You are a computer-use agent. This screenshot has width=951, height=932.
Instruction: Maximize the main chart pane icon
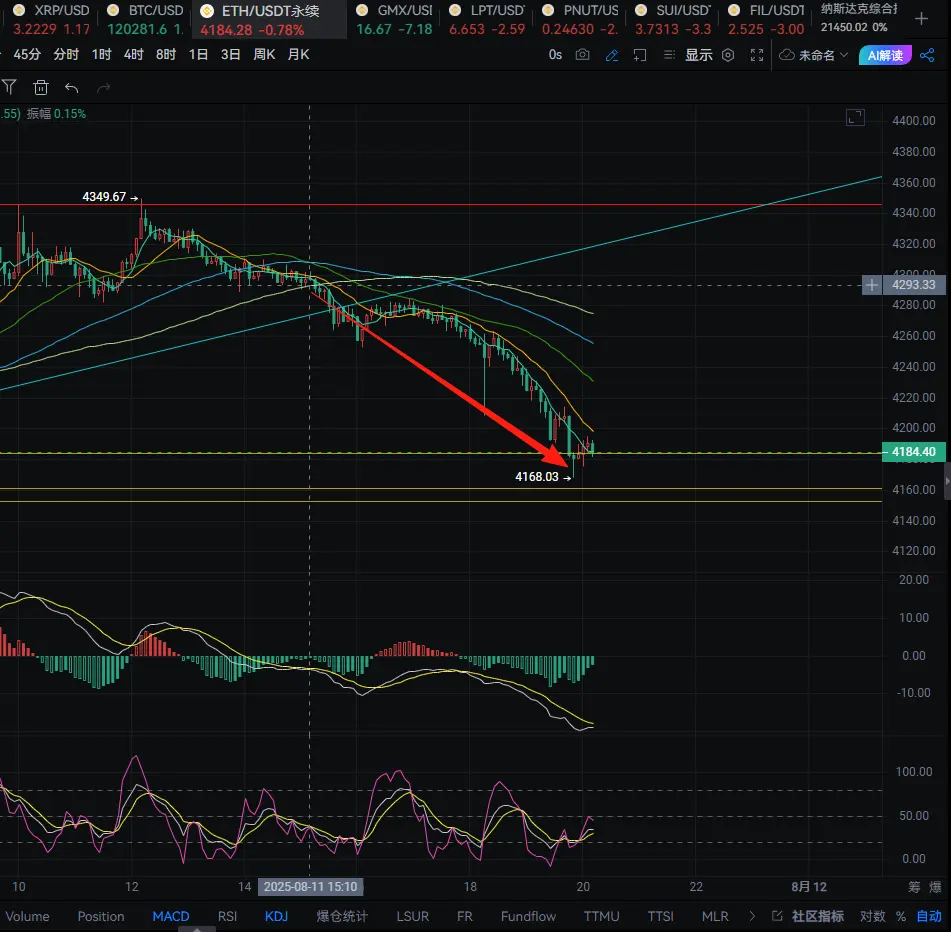[x=855, y=117]
